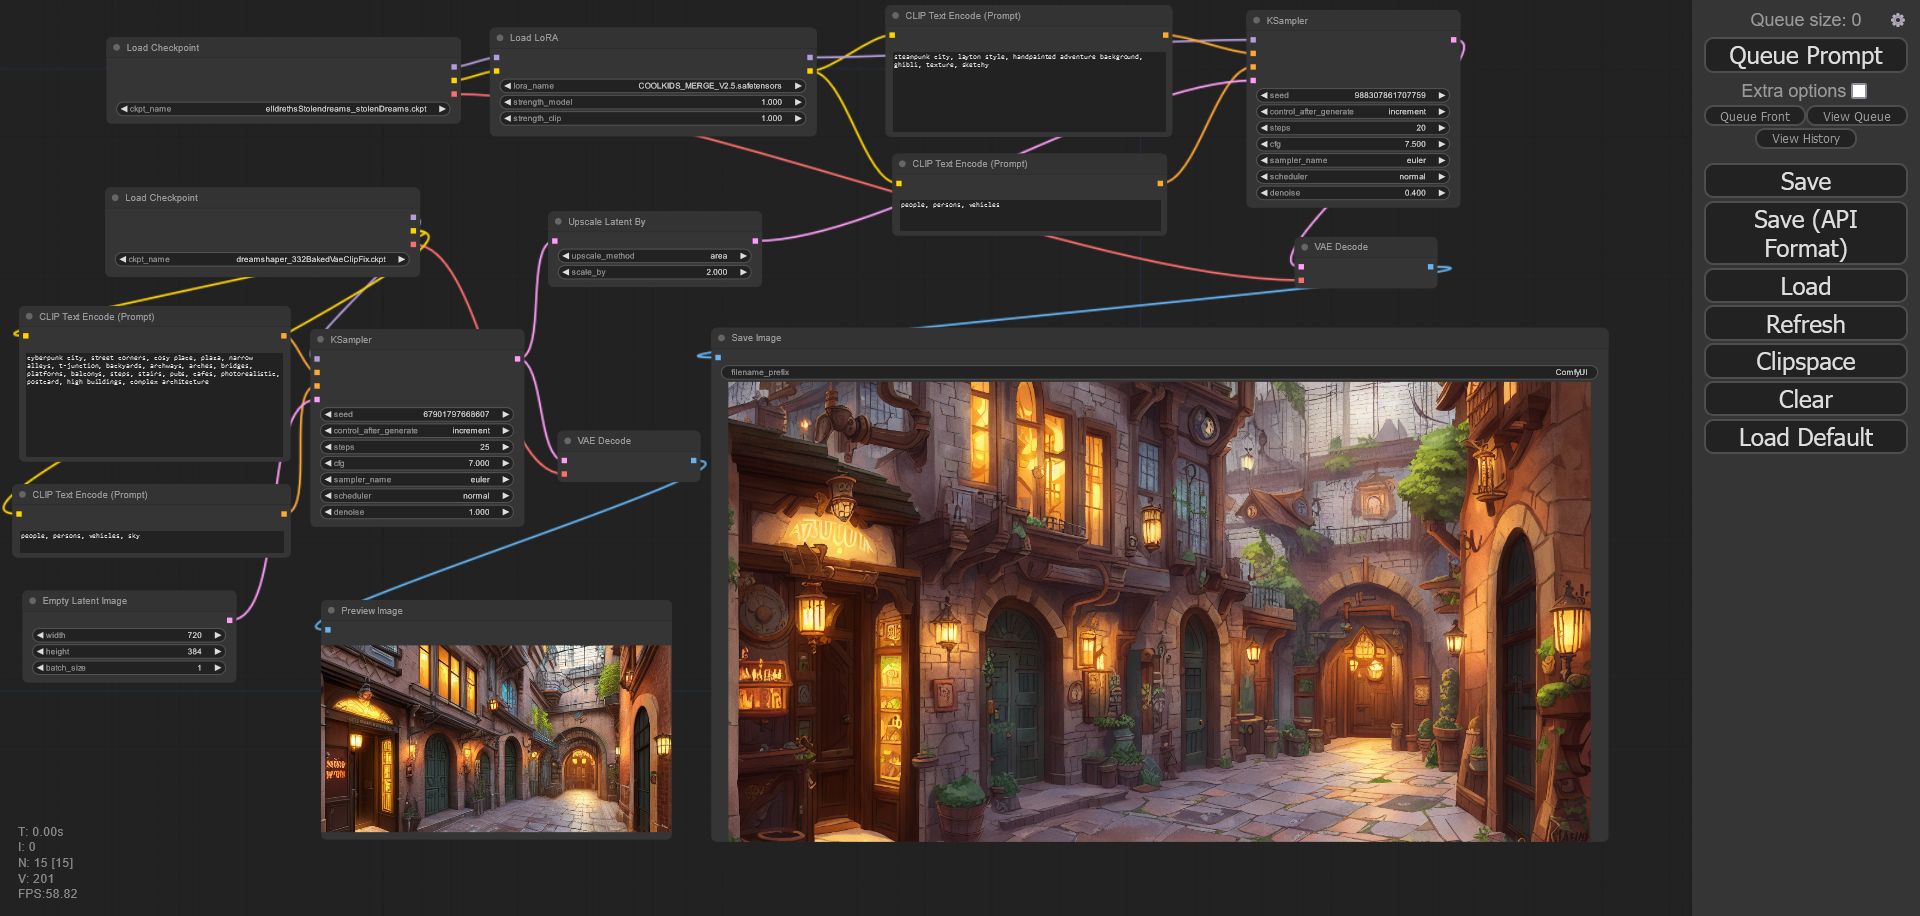Collapse the Upscale Latent By node dot

click(557, 222)
